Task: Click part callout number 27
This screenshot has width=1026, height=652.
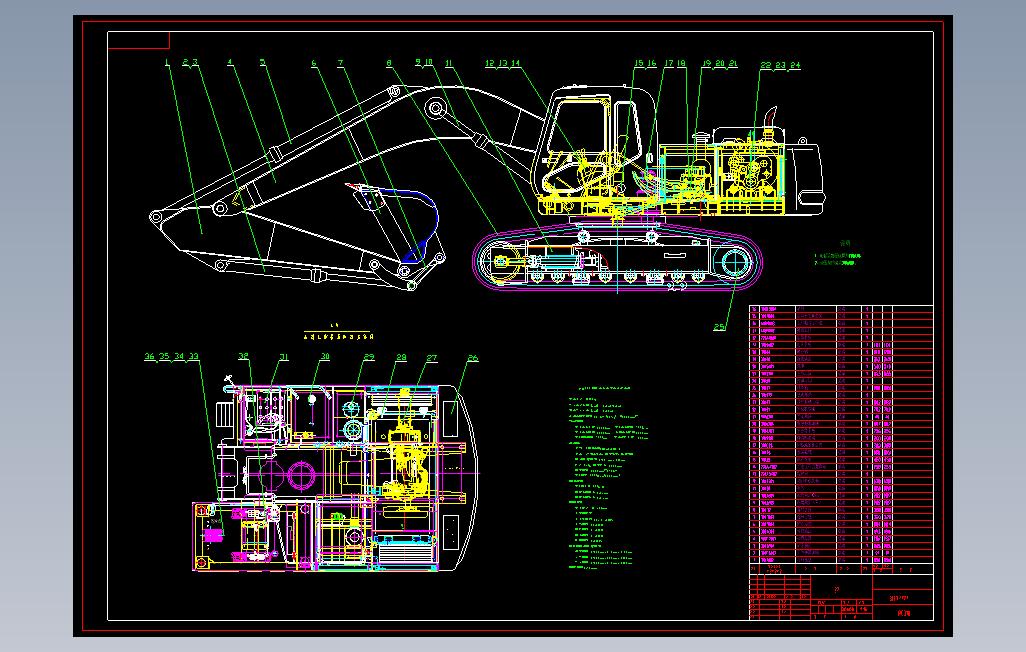Action: (432, 358)
